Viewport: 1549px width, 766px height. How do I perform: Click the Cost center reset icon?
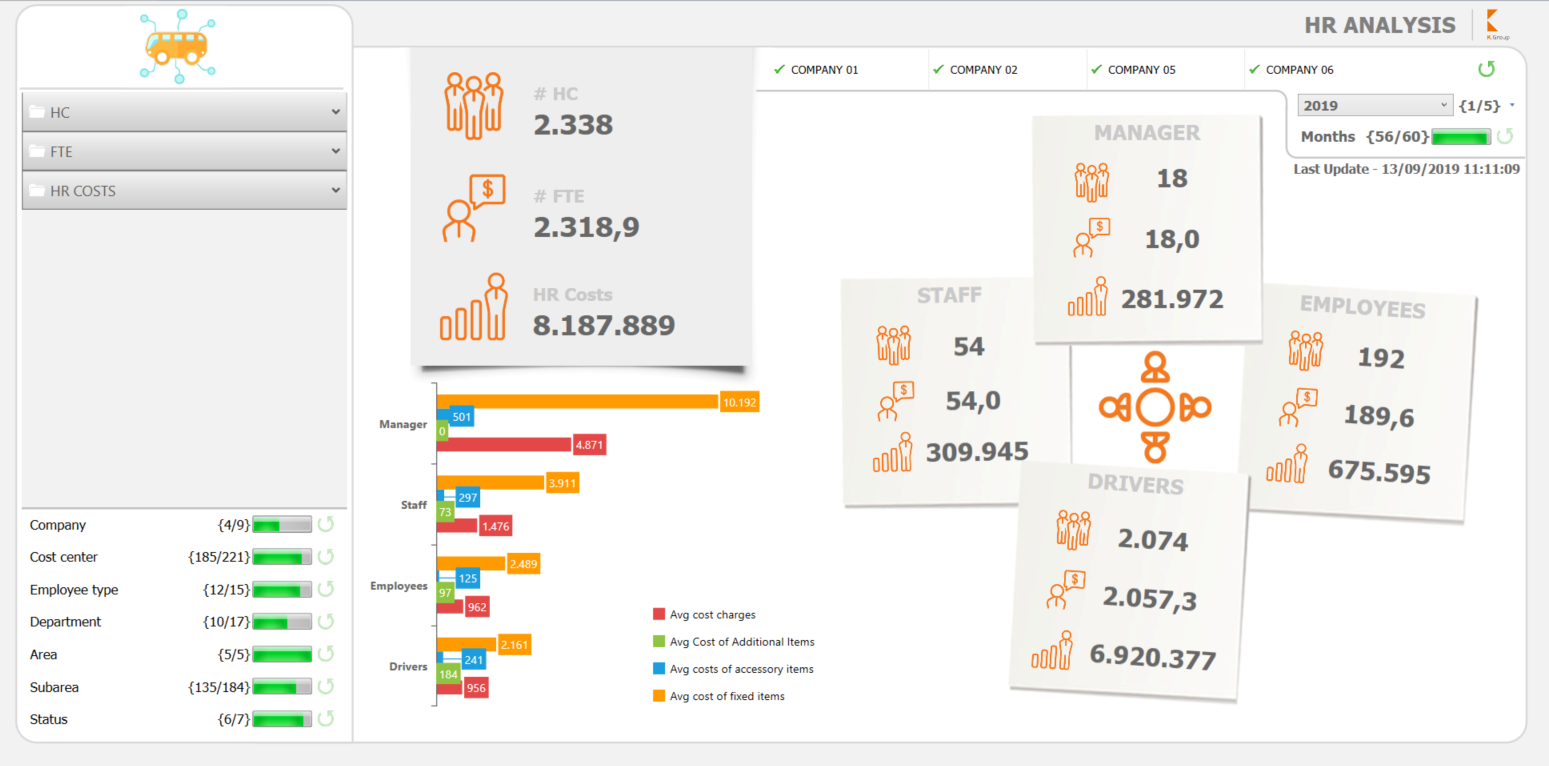coord(325,557)
